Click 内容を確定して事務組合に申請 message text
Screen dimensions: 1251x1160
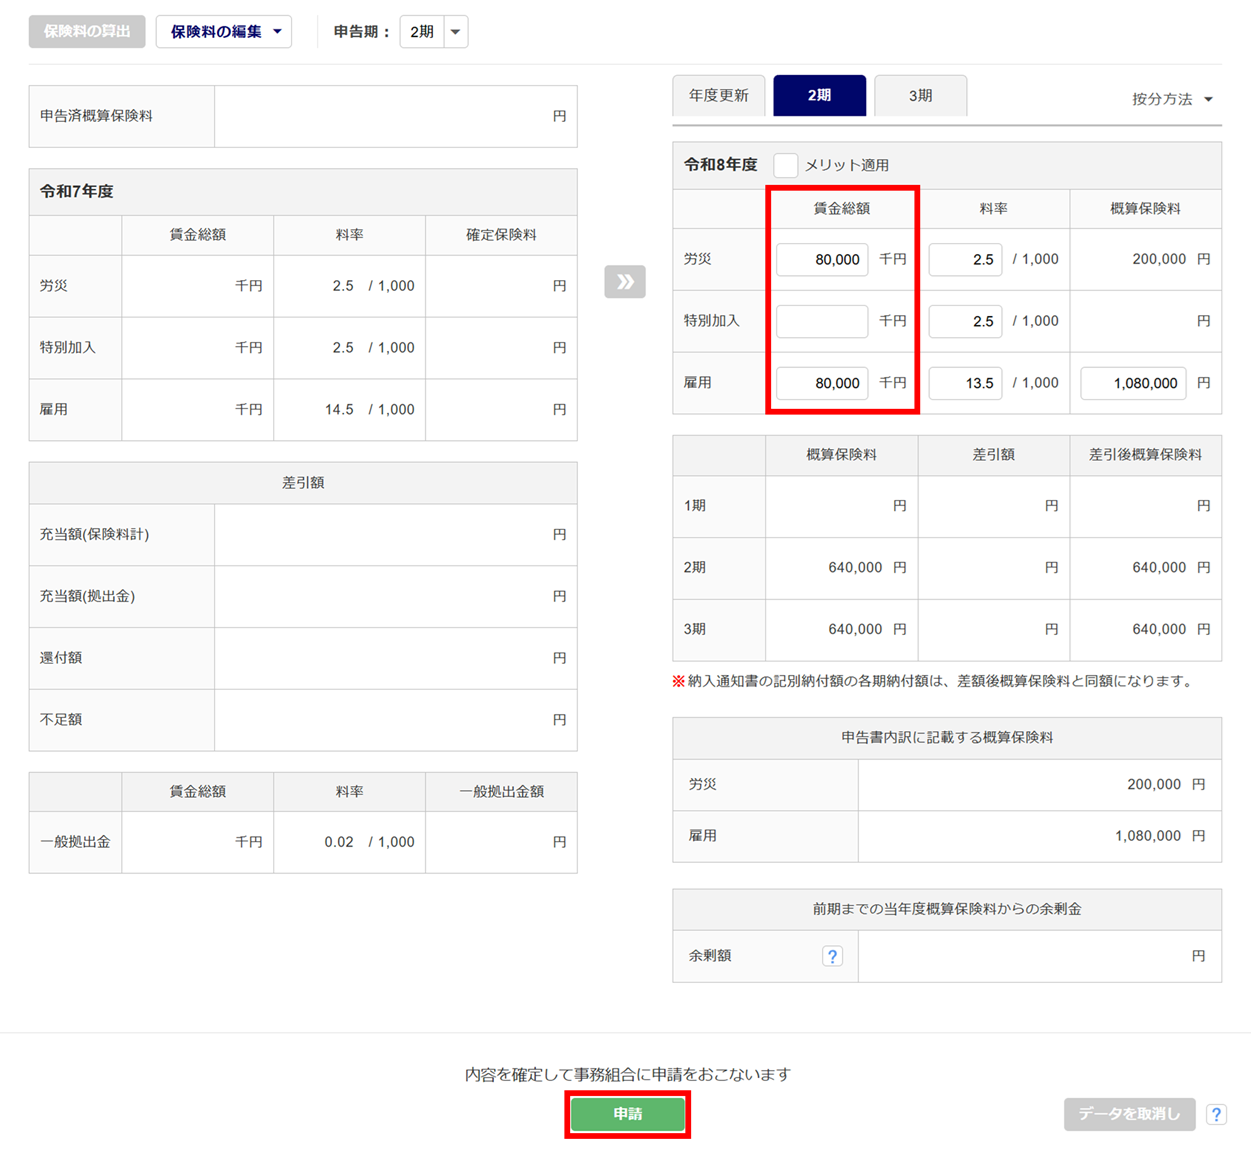click(x=628, y=1074)
